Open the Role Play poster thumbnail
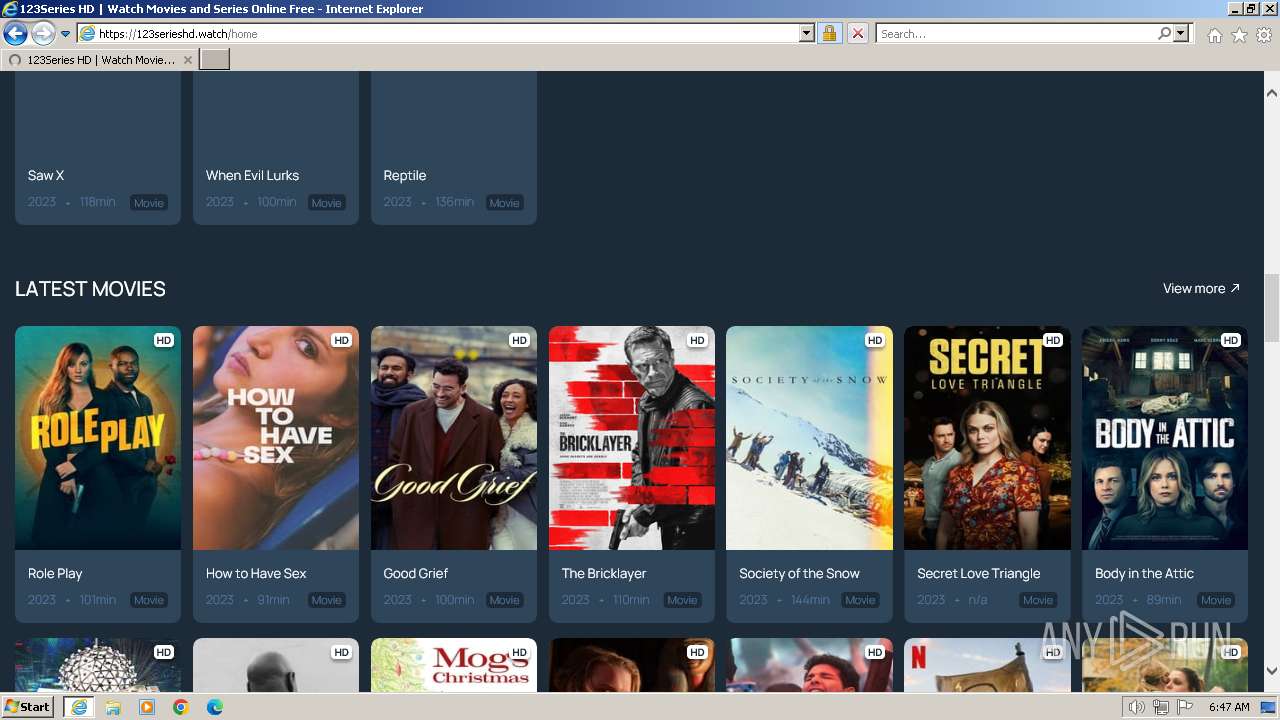Viewport: 1280px width, 720px height. tap(98, 438)
